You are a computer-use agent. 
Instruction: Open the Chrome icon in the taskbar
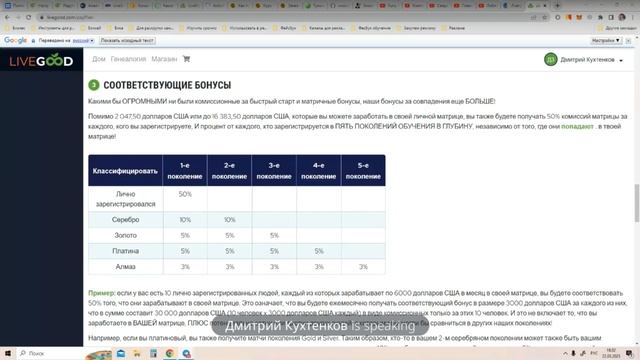(x=169, y=353)
